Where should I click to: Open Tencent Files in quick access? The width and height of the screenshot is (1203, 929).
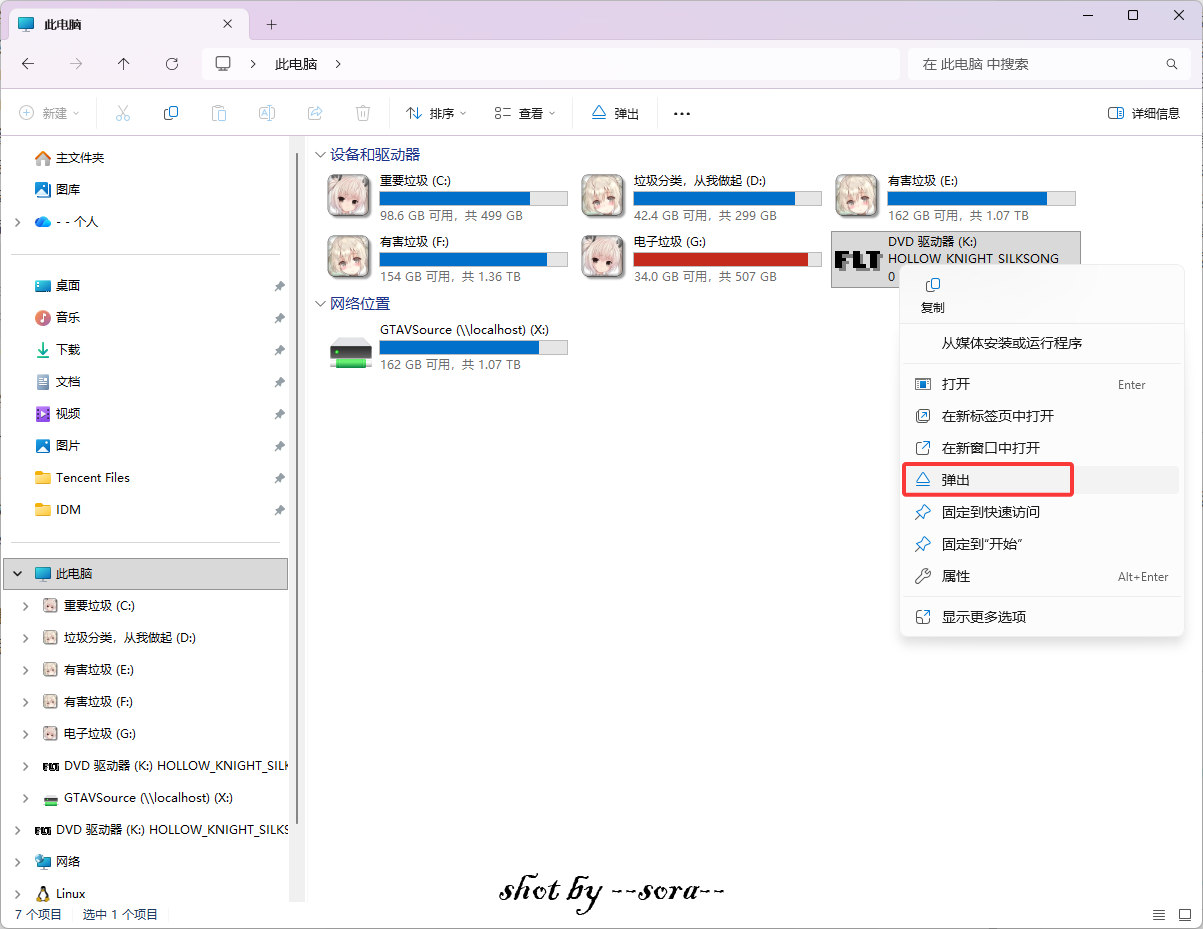coord(92,478)
